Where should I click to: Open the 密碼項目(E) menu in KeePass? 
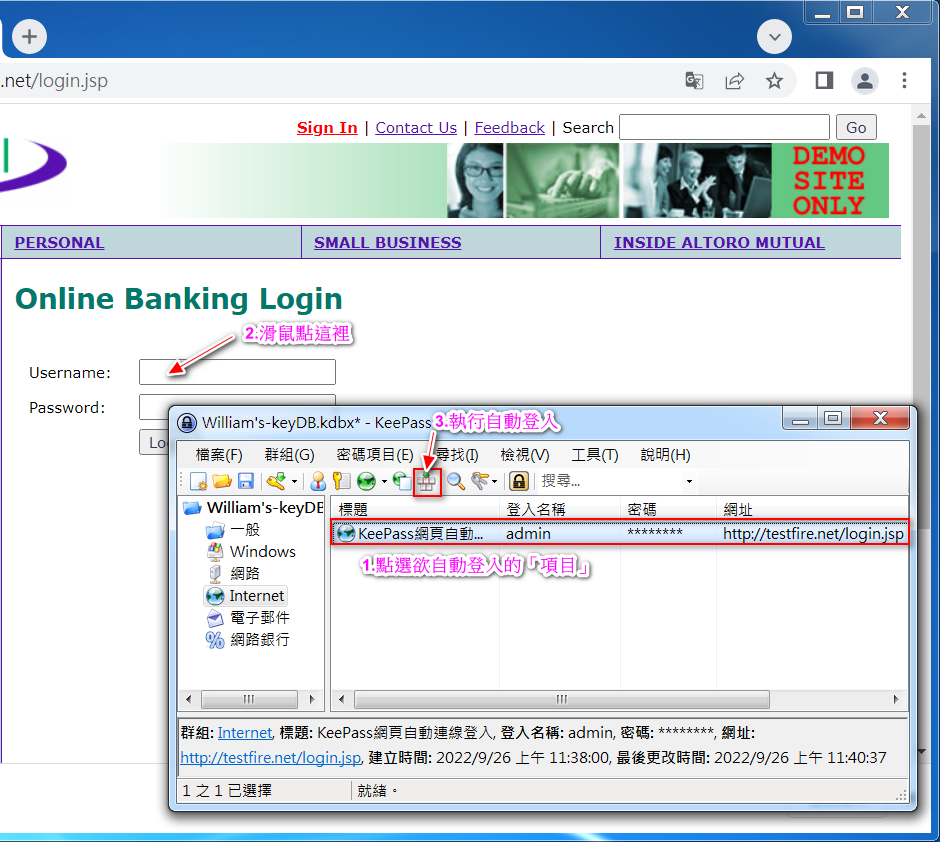coord(375,455)
